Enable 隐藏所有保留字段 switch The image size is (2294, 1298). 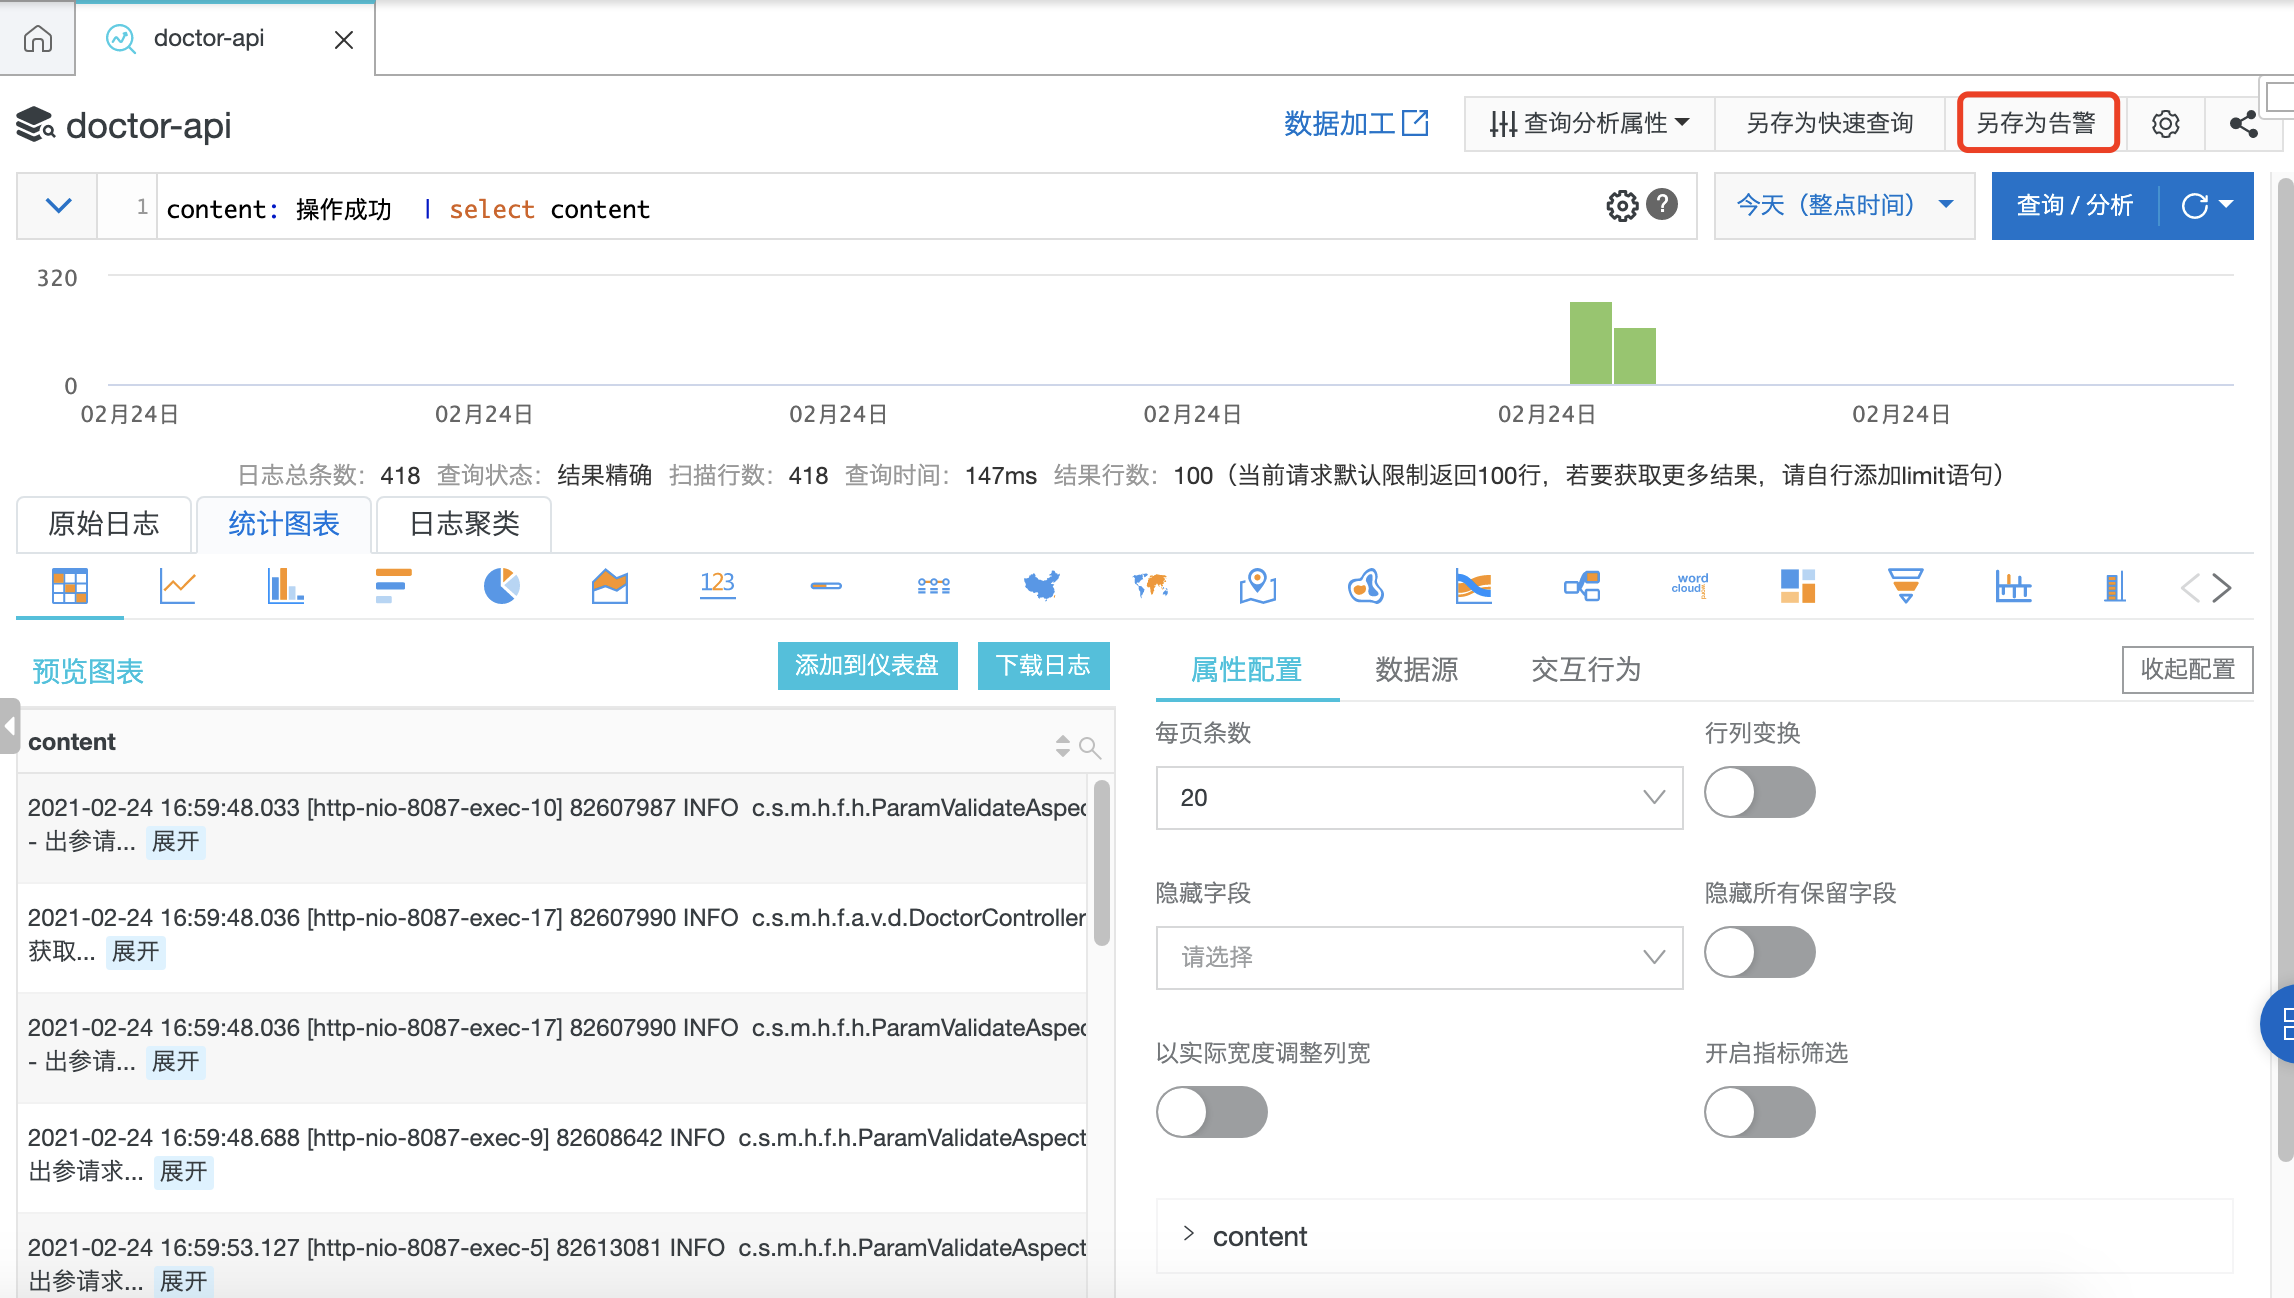1759,953
